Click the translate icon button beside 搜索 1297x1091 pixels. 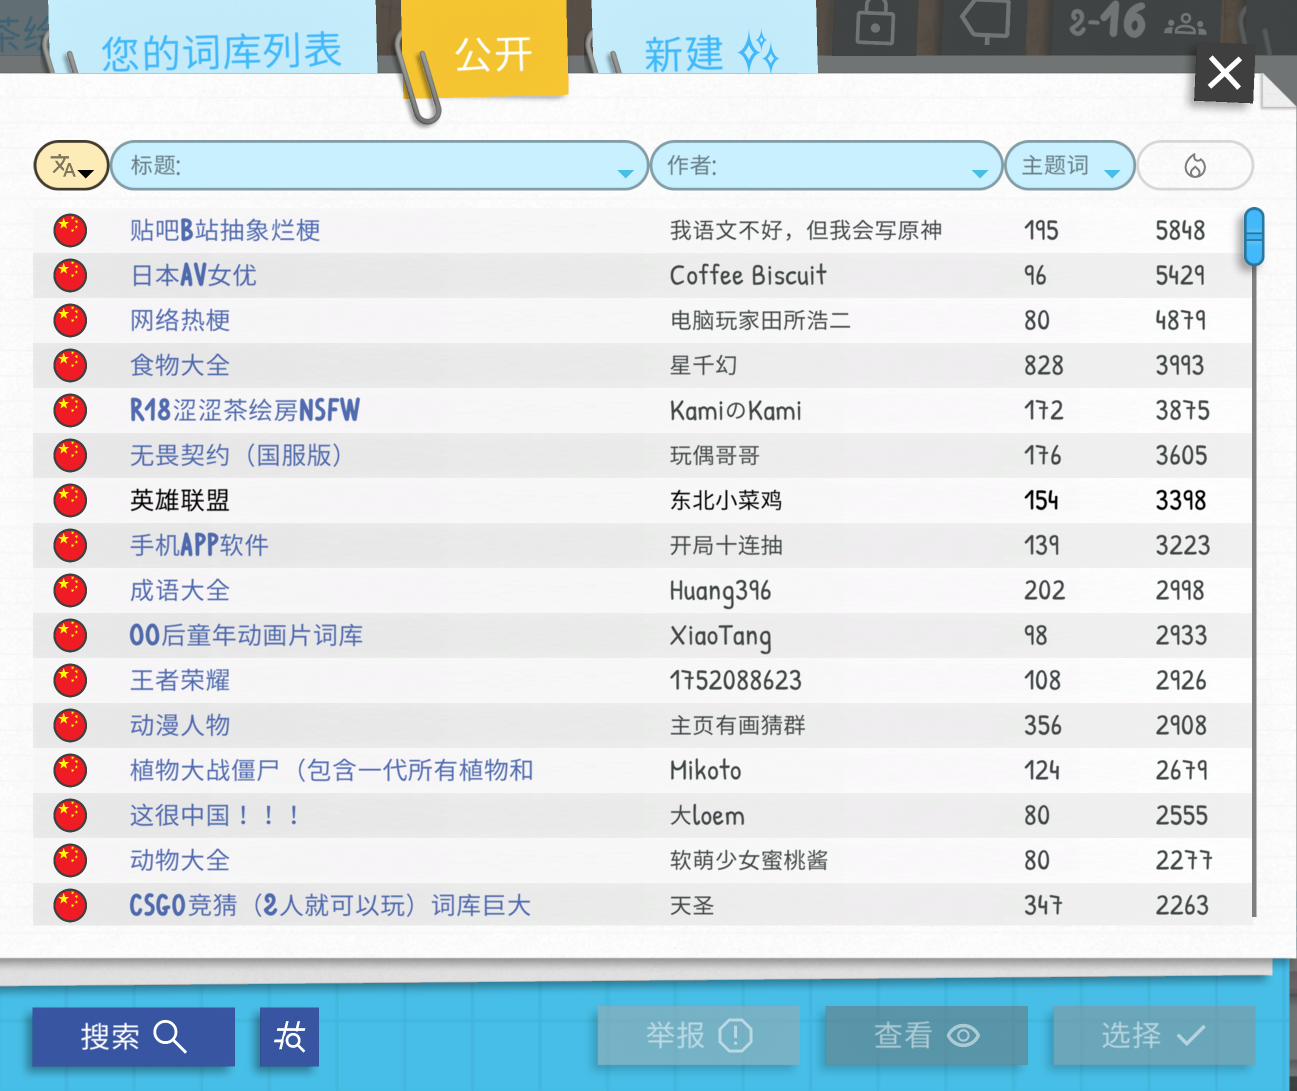[290, 1037]
